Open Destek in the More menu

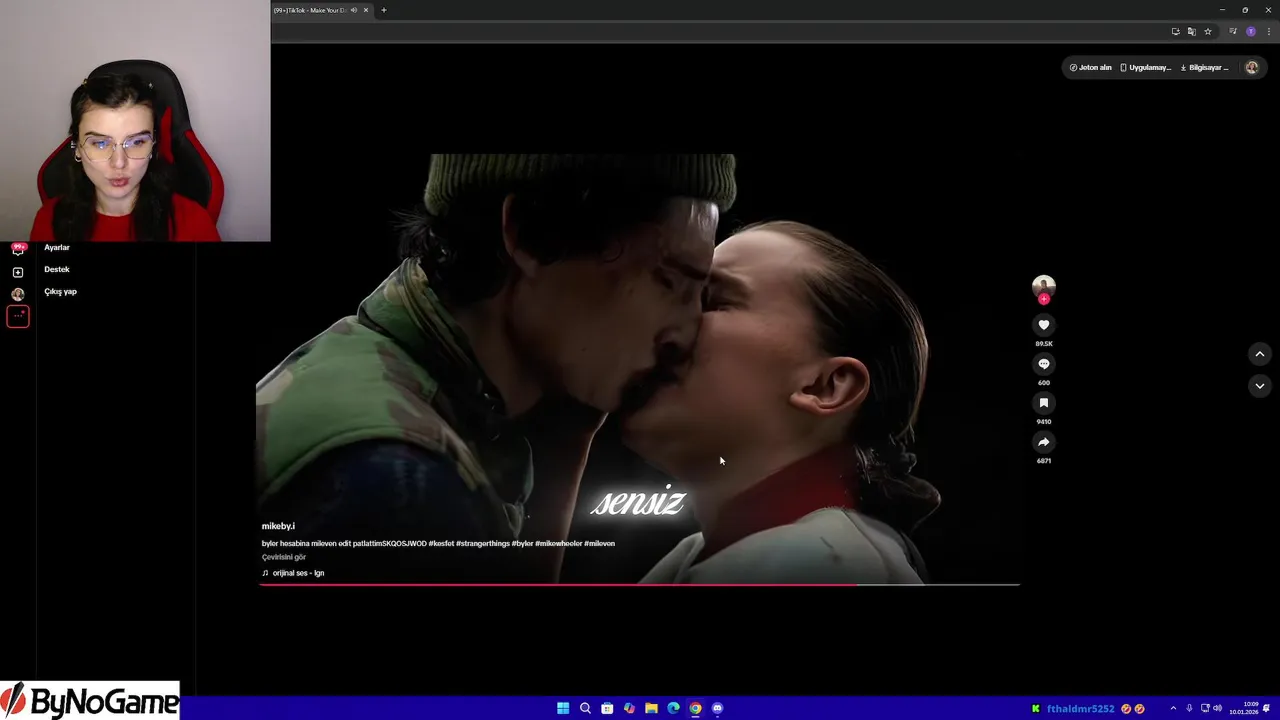coord(57,270)
